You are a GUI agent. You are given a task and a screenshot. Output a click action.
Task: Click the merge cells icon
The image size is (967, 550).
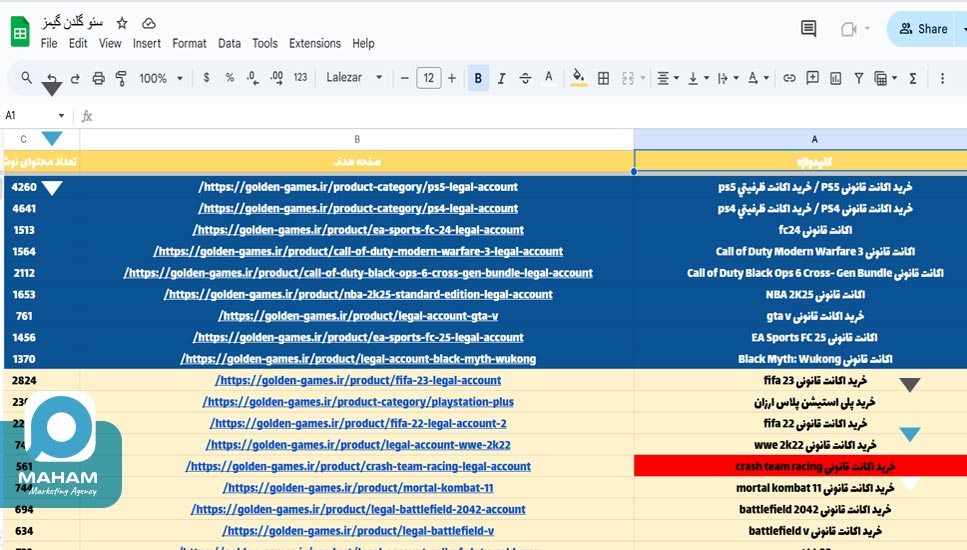pos(628,78)
